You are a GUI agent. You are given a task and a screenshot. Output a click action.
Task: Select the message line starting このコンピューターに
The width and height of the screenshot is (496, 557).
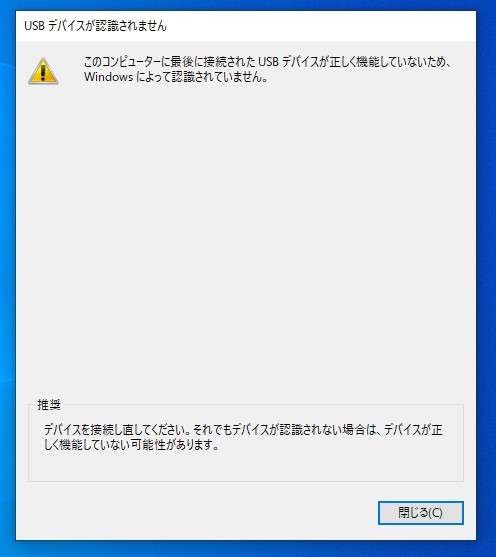pyautogui.click(x=268, y=62)
